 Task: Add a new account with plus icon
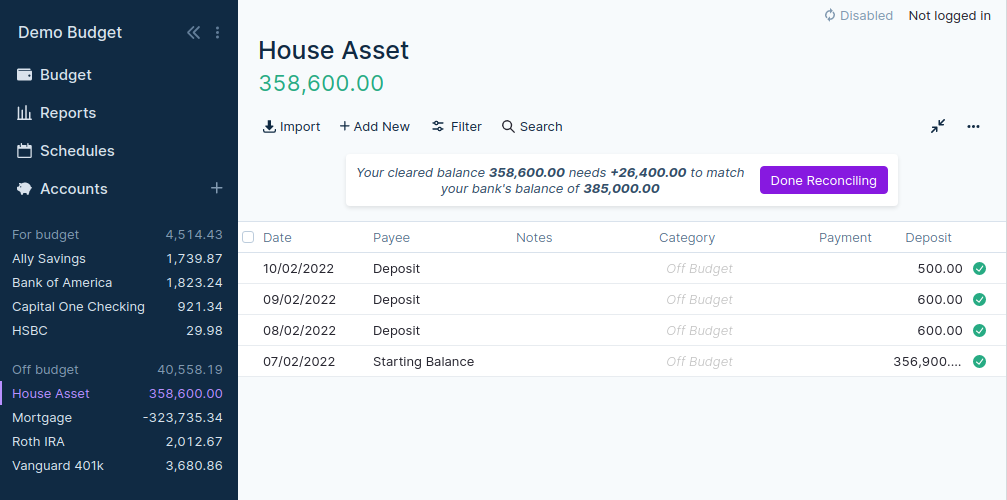click(216, 188)
